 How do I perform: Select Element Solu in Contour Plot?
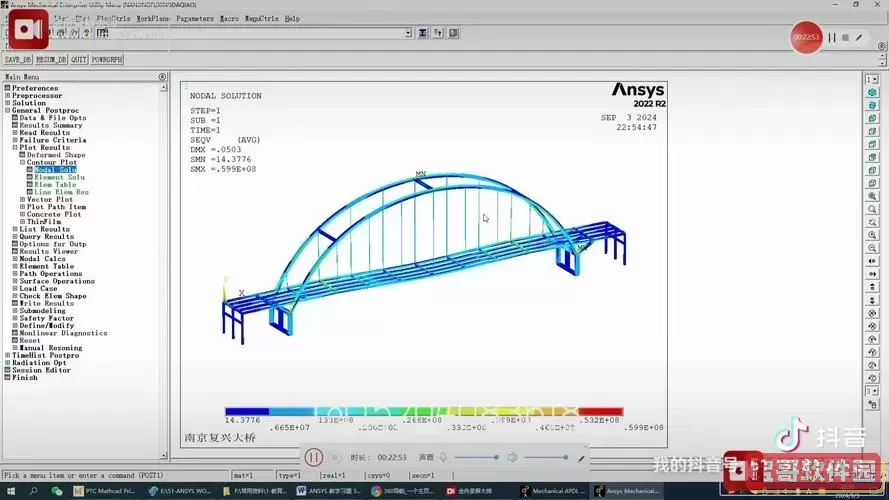[x=60, y=177]
